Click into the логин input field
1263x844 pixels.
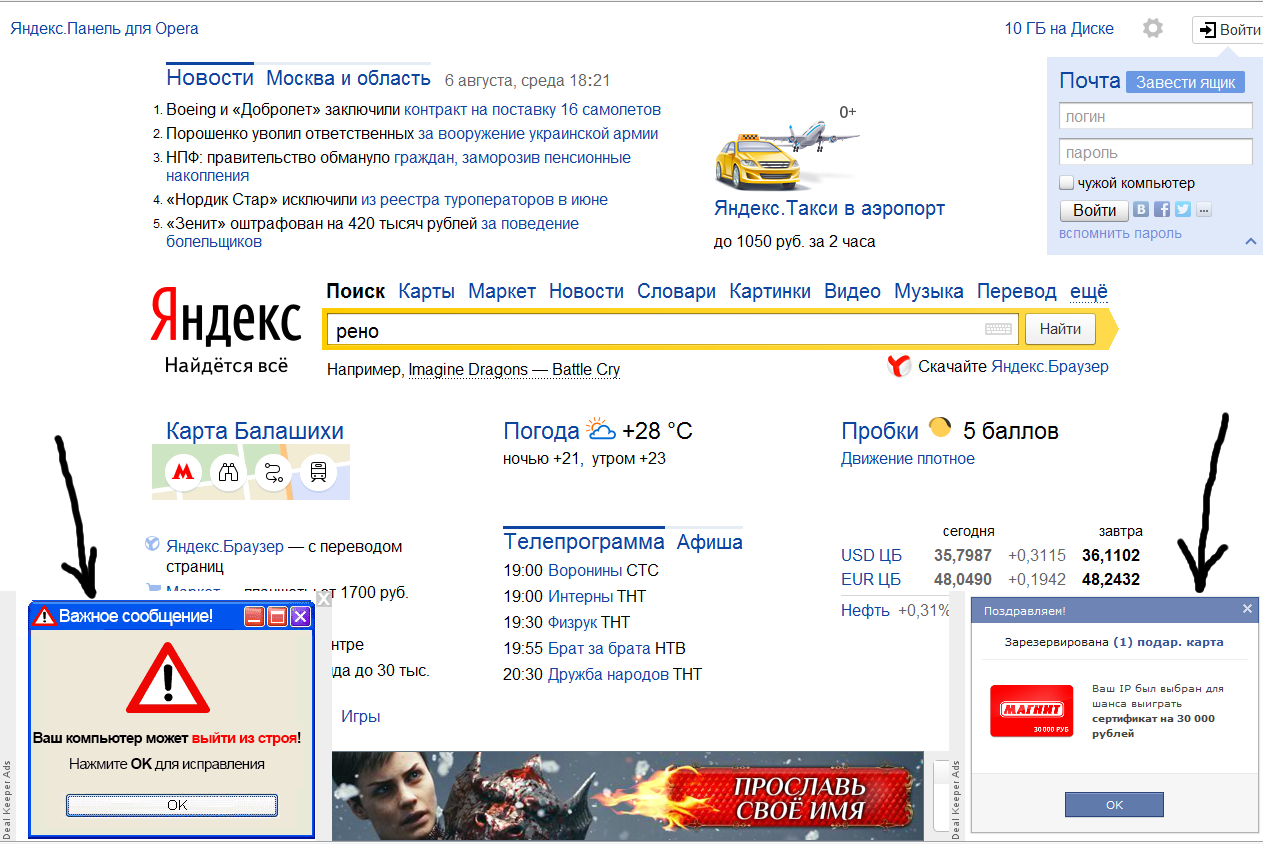coord(1155,116)
